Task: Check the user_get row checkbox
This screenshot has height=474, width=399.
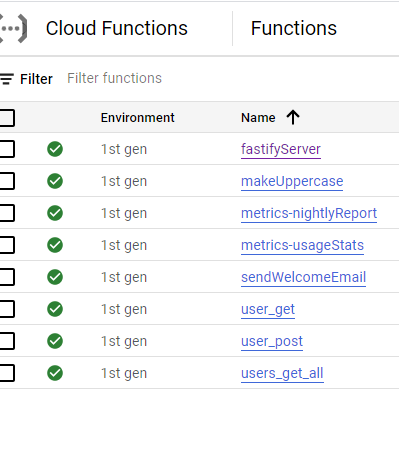Action: pos(7,309)
